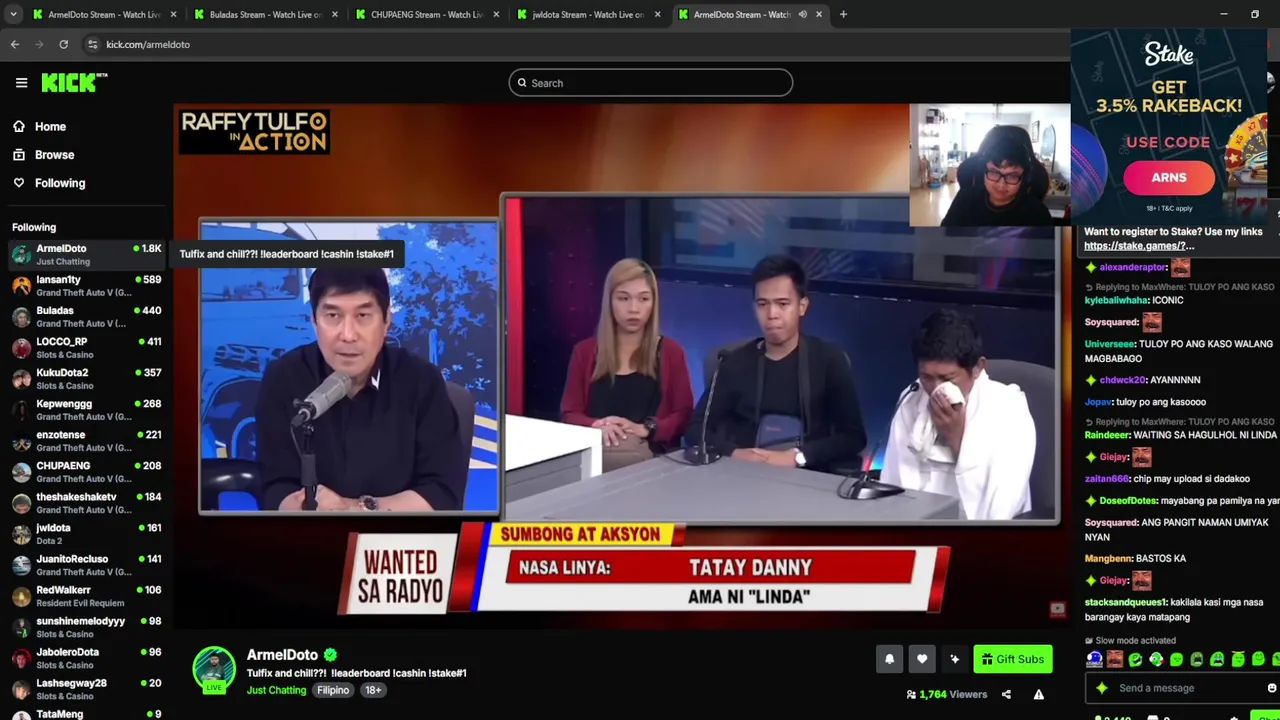
Task: Switch to the CHUPAENG Stream tab
Action: pos(428,14)
